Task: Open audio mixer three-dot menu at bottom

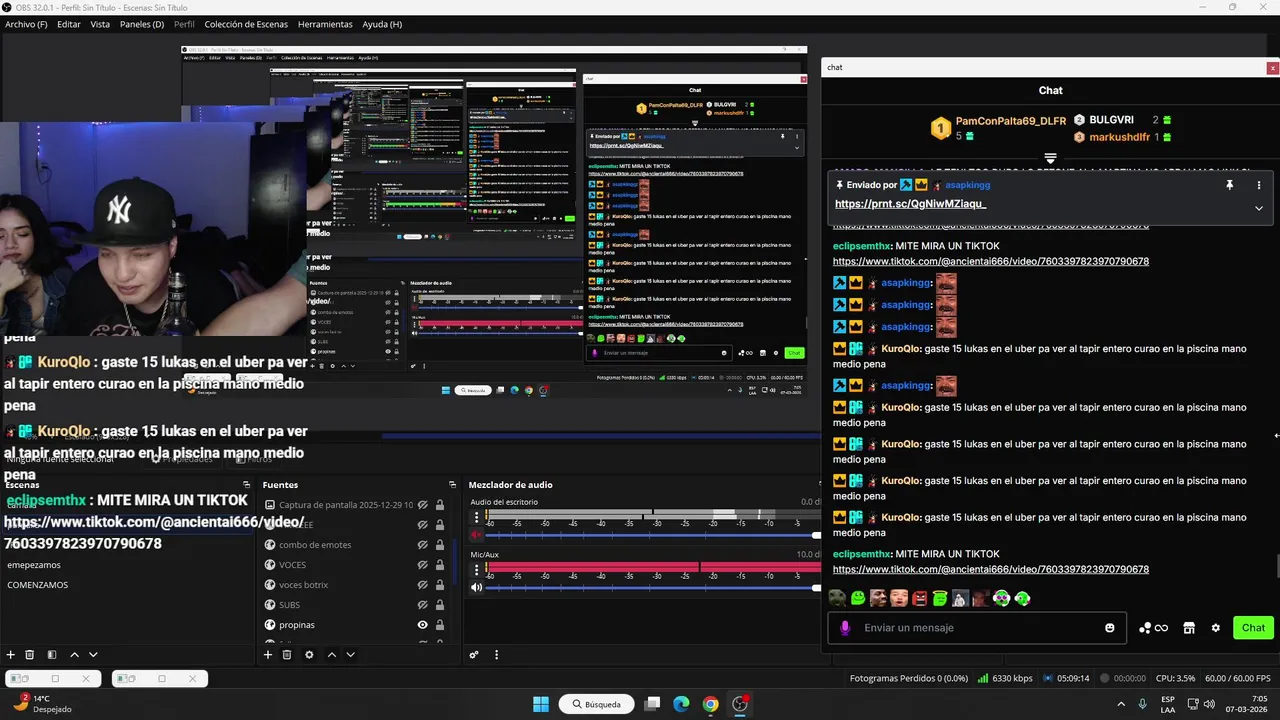Action: [496, 654]
